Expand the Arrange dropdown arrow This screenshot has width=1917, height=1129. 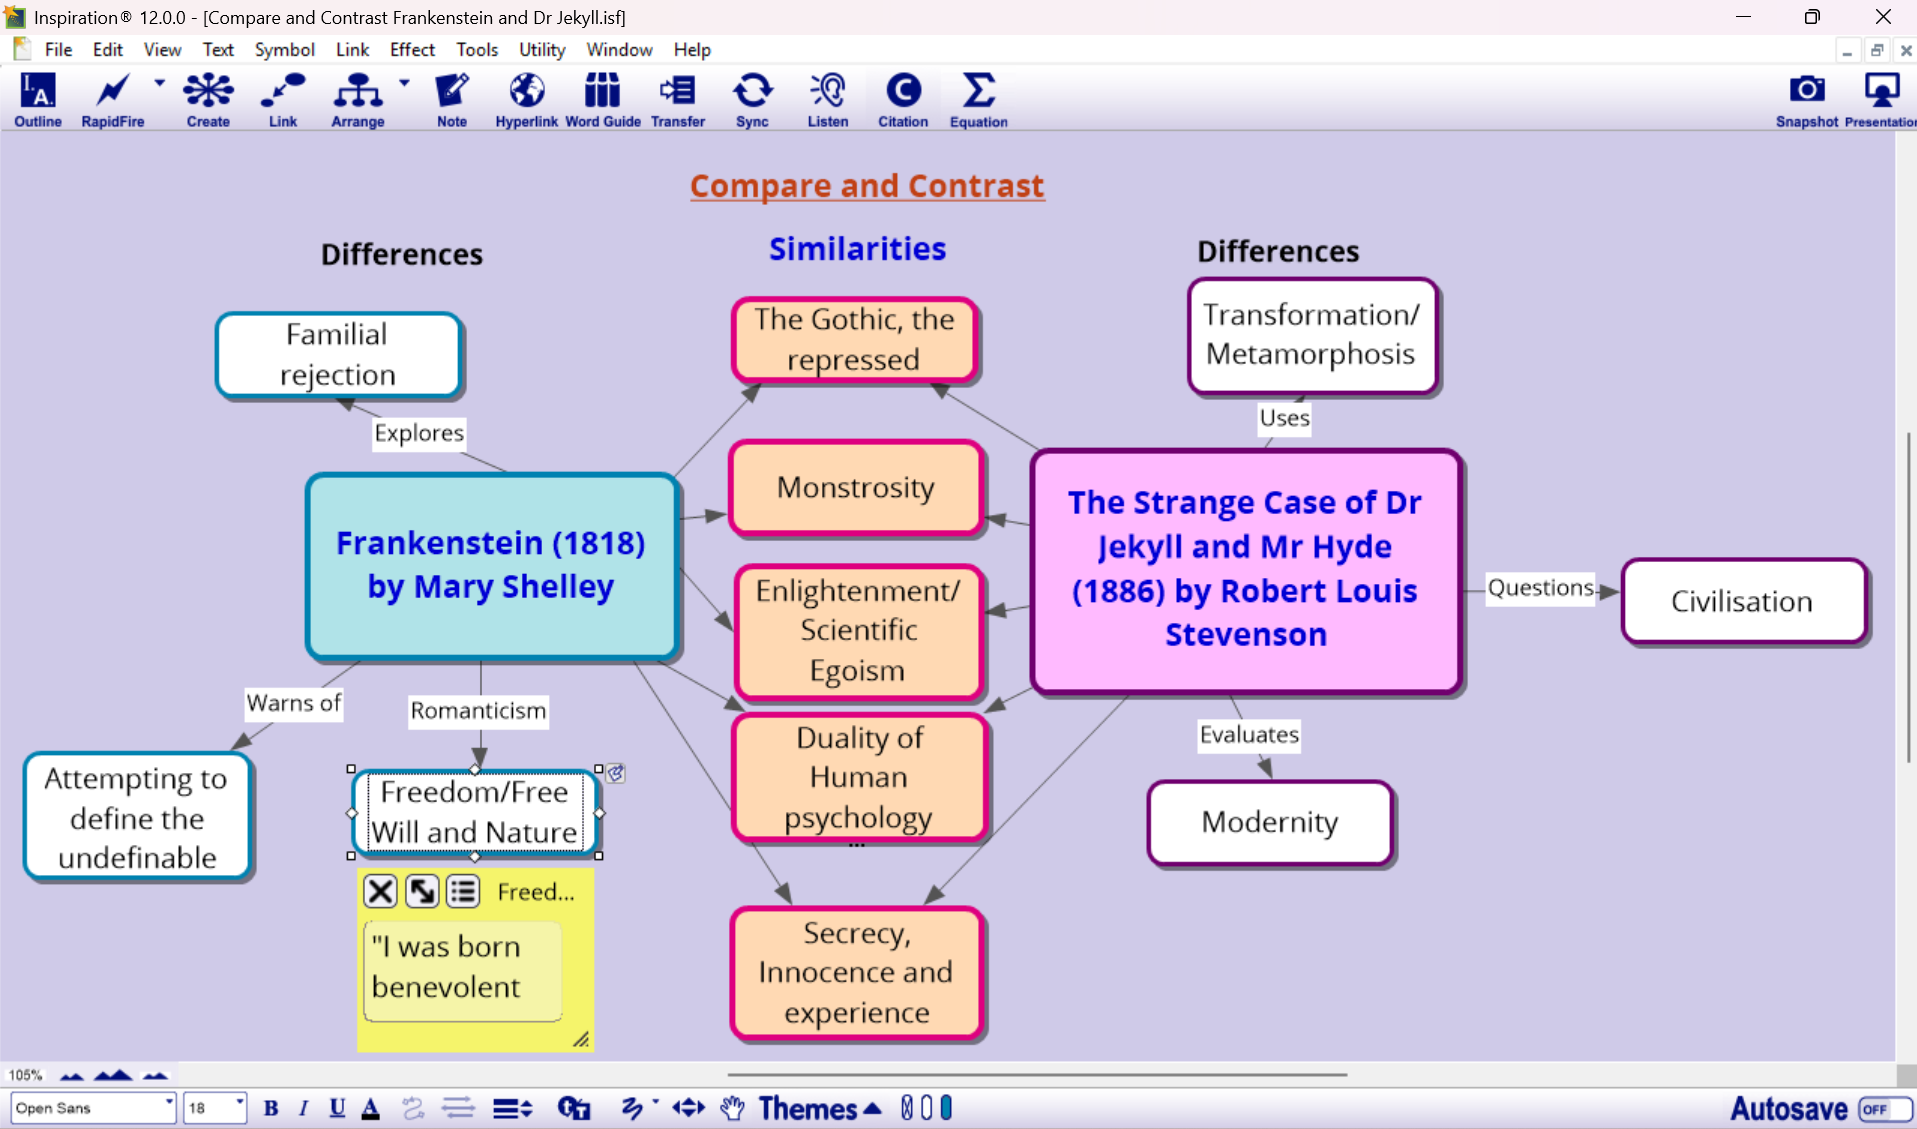[404, 84]
